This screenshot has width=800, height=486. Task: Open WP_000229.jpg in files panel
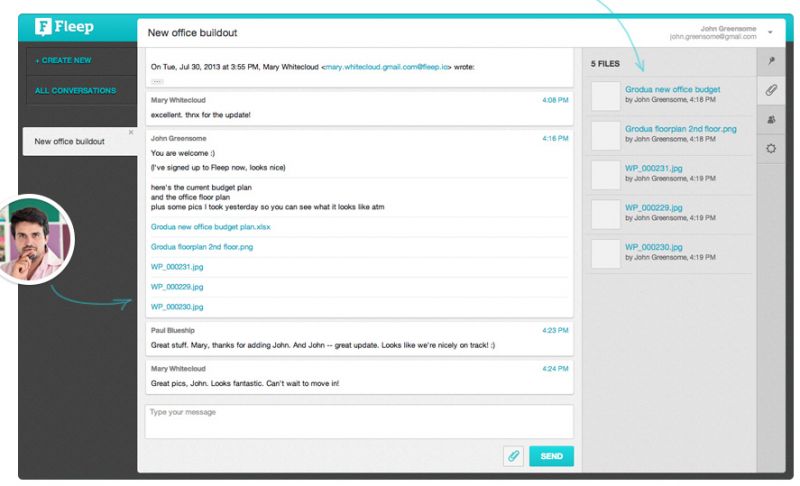pyautogui.click(x=654, y=208)
